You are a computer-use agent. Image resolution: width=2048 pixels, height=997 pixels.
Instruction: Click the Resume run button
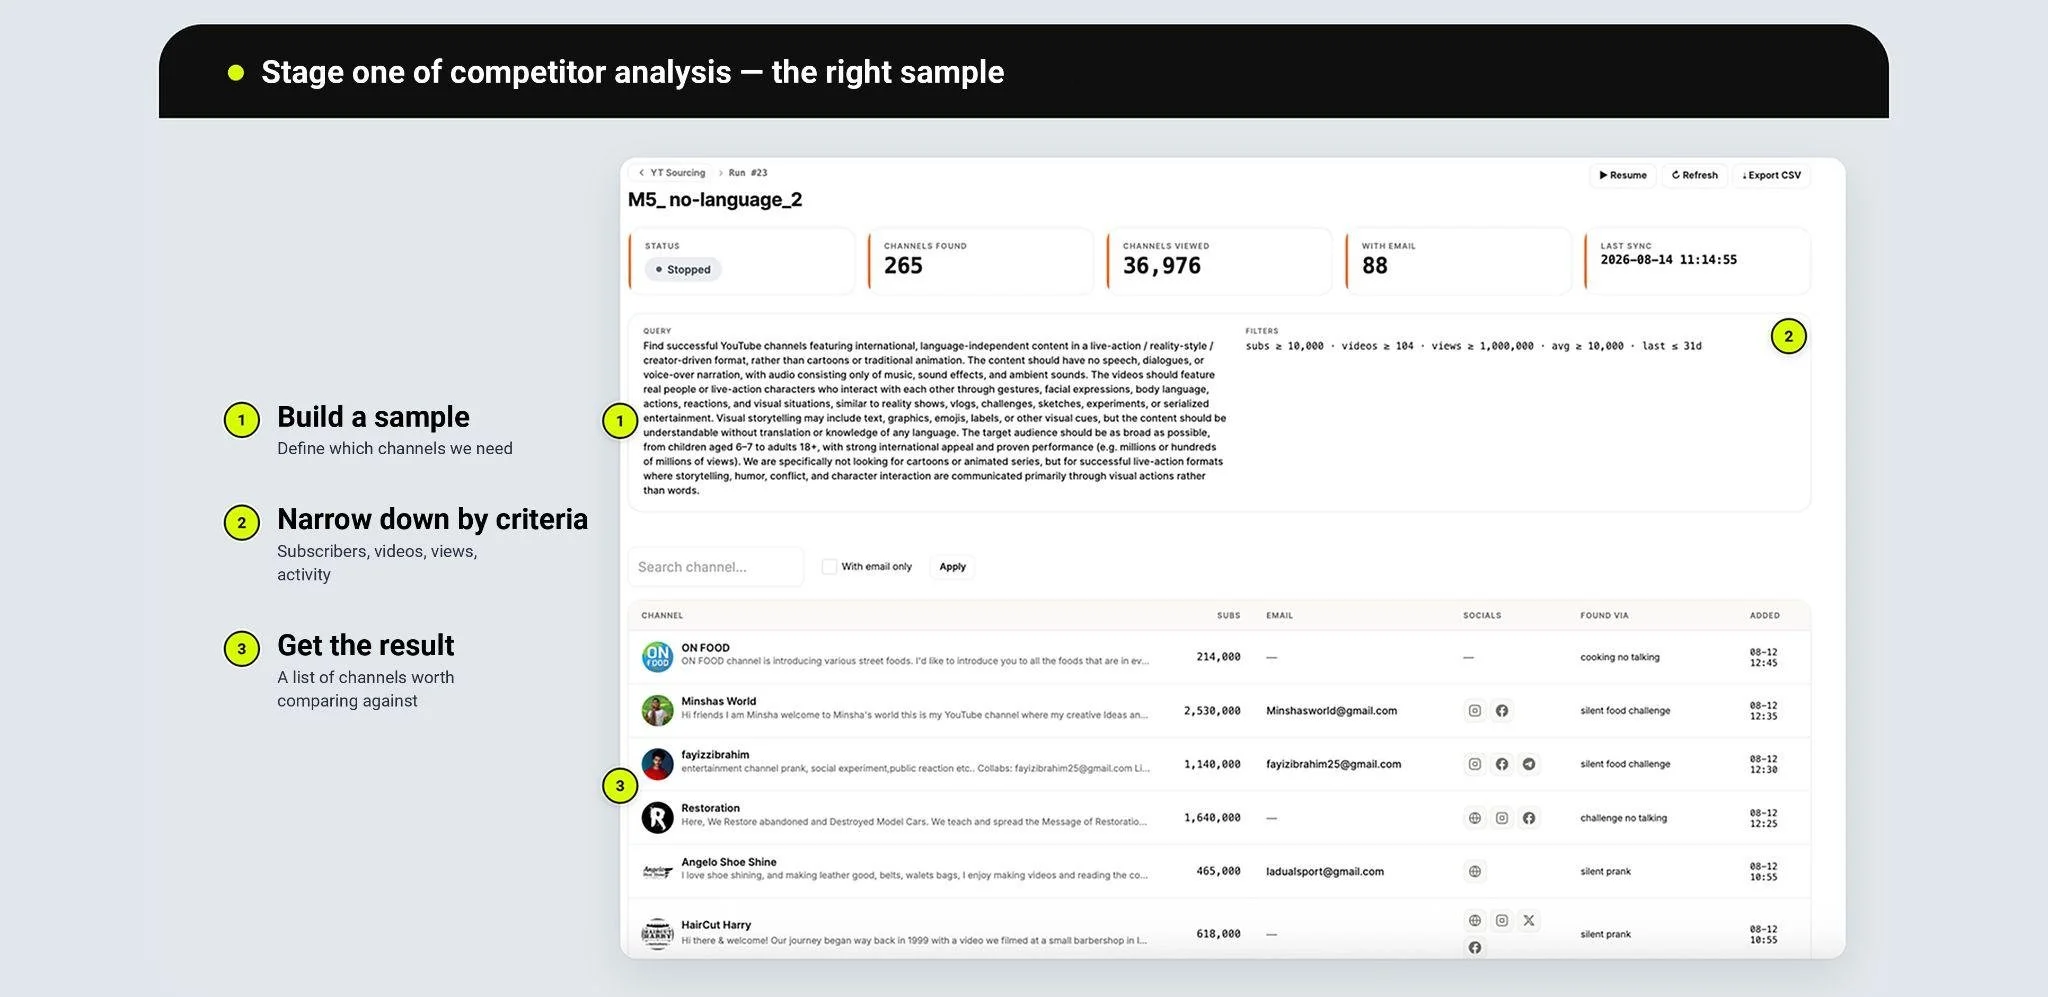pyautogui.click(x=1622, y=175)
